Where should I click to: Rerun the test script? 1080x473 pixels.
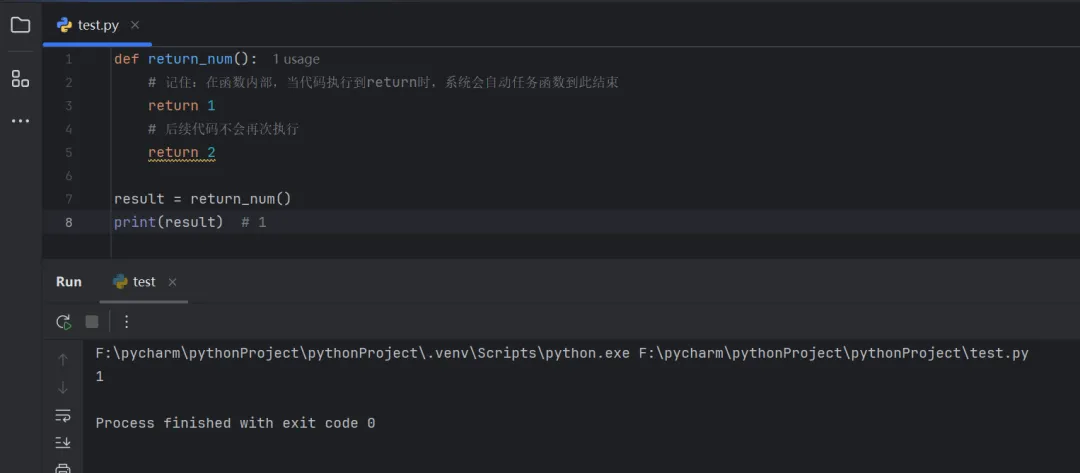coord(63,322)
